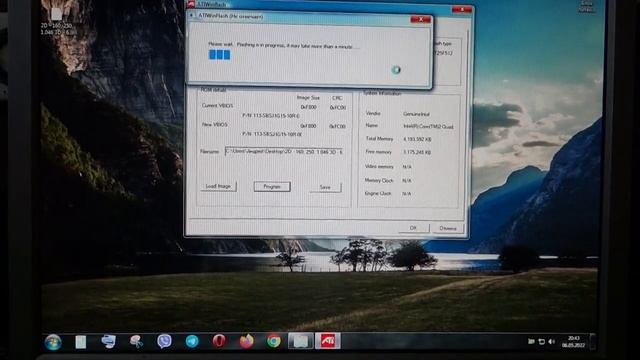Image resolution: width=640 pixels, height=360 pixels.
Task: Click the 'Engine Clock' label
Action: (x=378, y=193)
